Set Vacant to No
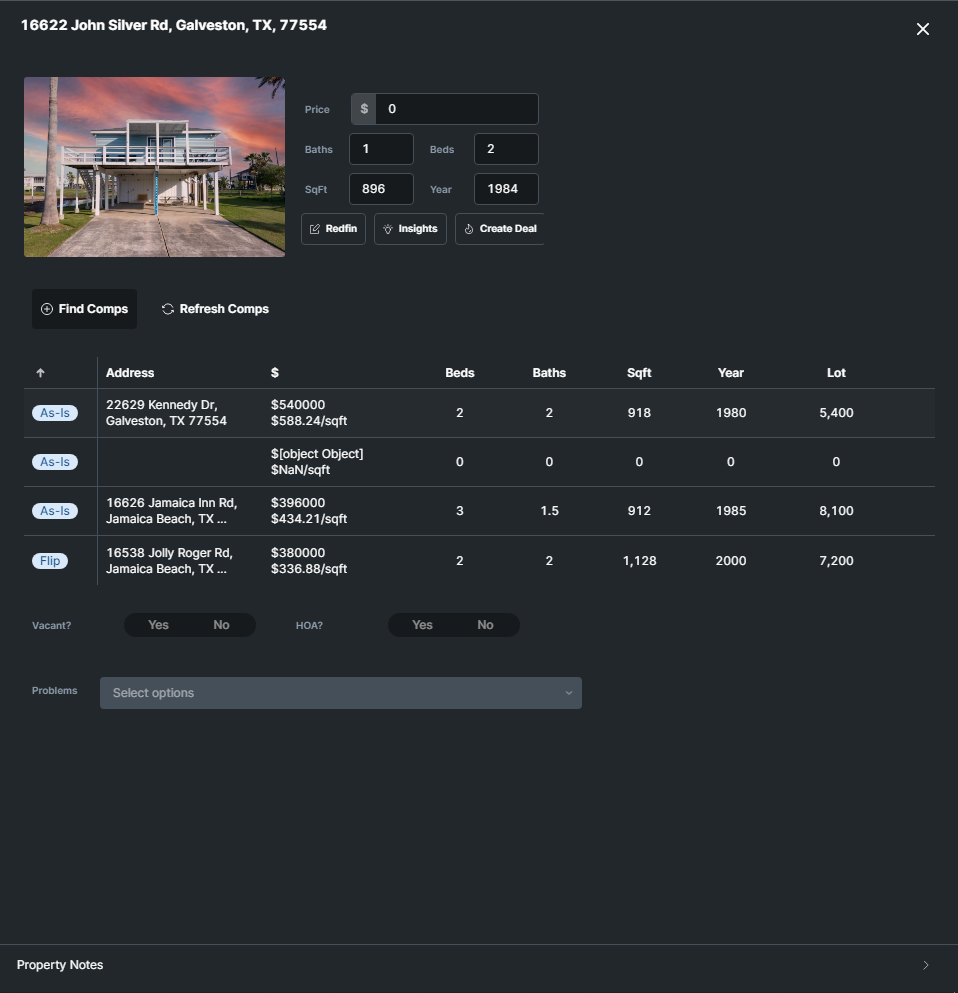 (221, 625)
